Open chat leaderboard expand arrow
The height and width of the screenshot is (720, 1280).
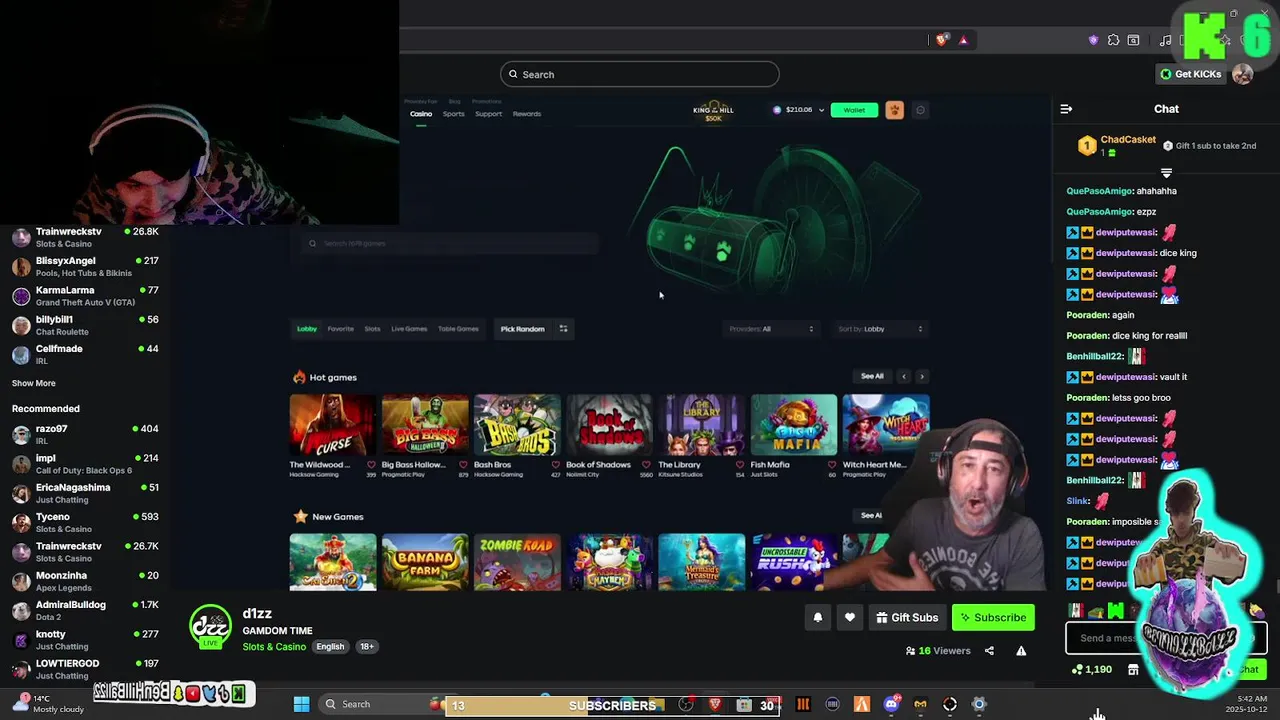point(1166,173)
